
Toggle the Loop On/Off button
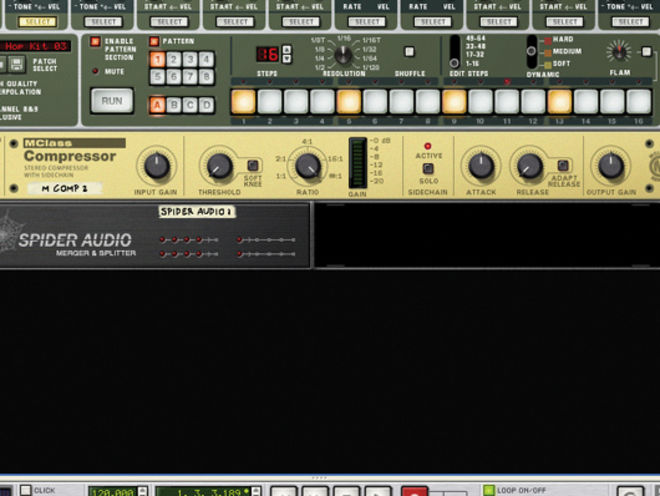(489, 491)
